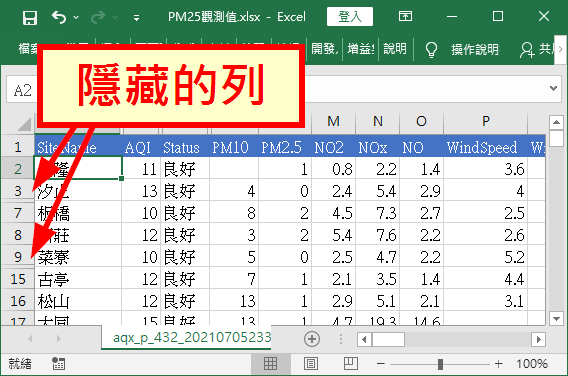Undo the last action
This screenshot has width=568, height=376.
coord(59,17)
